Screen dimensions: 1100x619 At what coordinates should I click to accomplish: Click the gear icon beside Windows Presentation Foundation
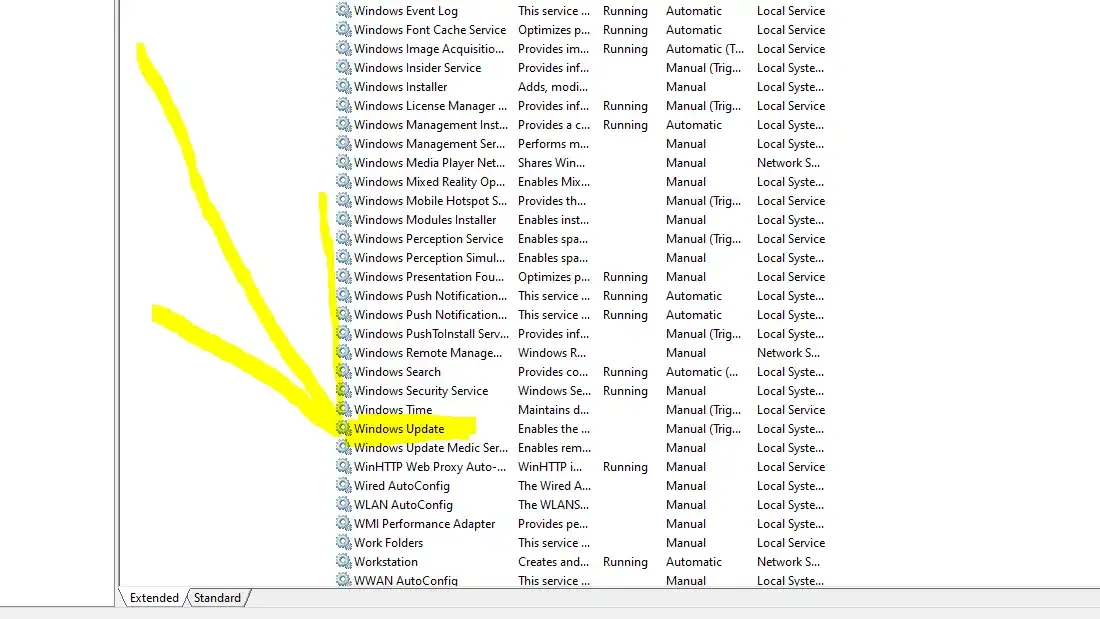(x=343, y=277)
